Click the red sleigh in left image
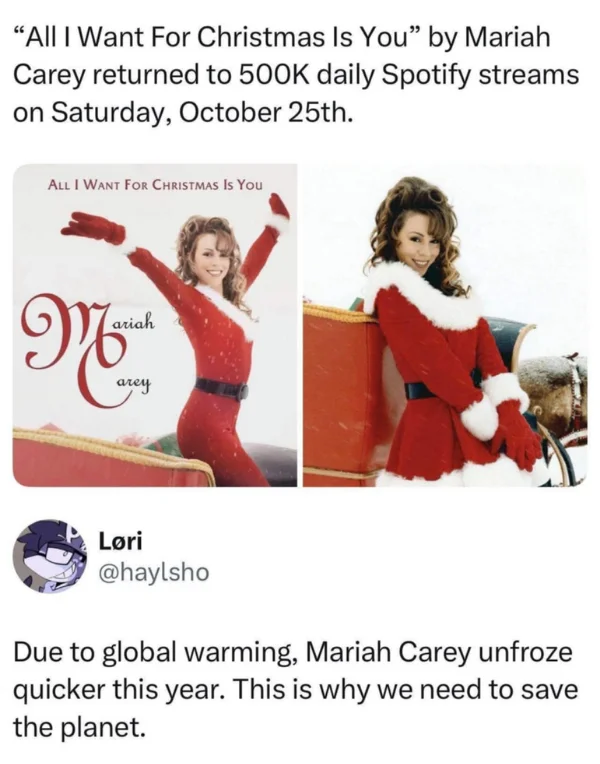 pyautogui.click(x=112, y=458)
